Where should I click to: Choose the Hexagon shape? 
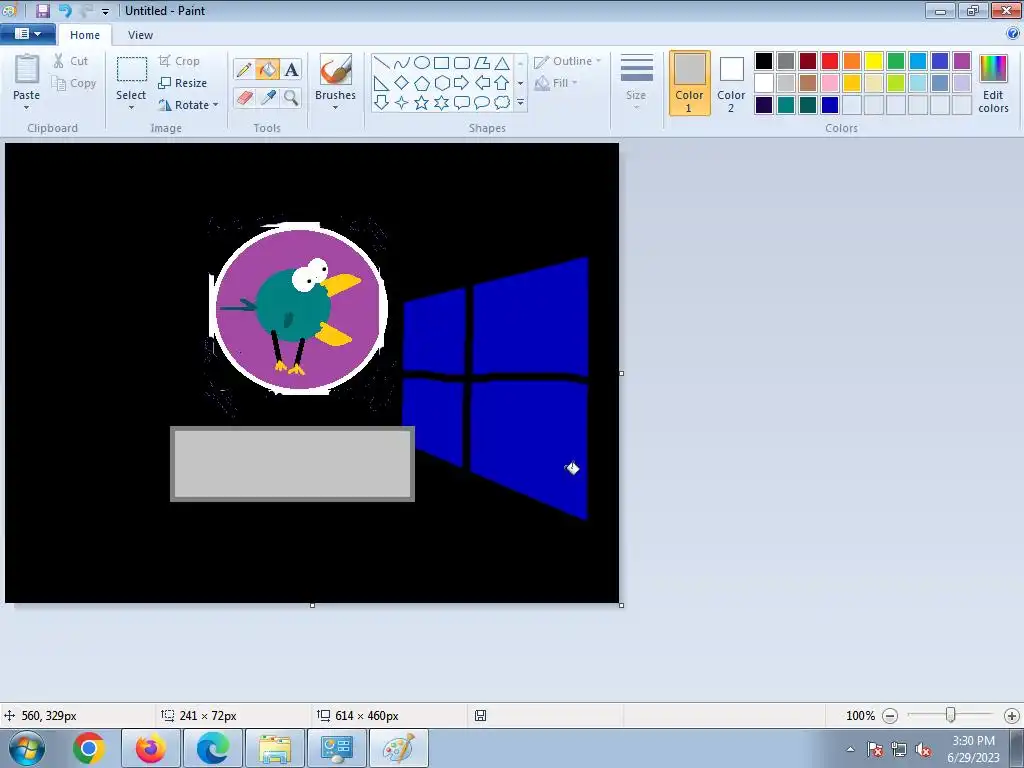click(x=441, y=83)
